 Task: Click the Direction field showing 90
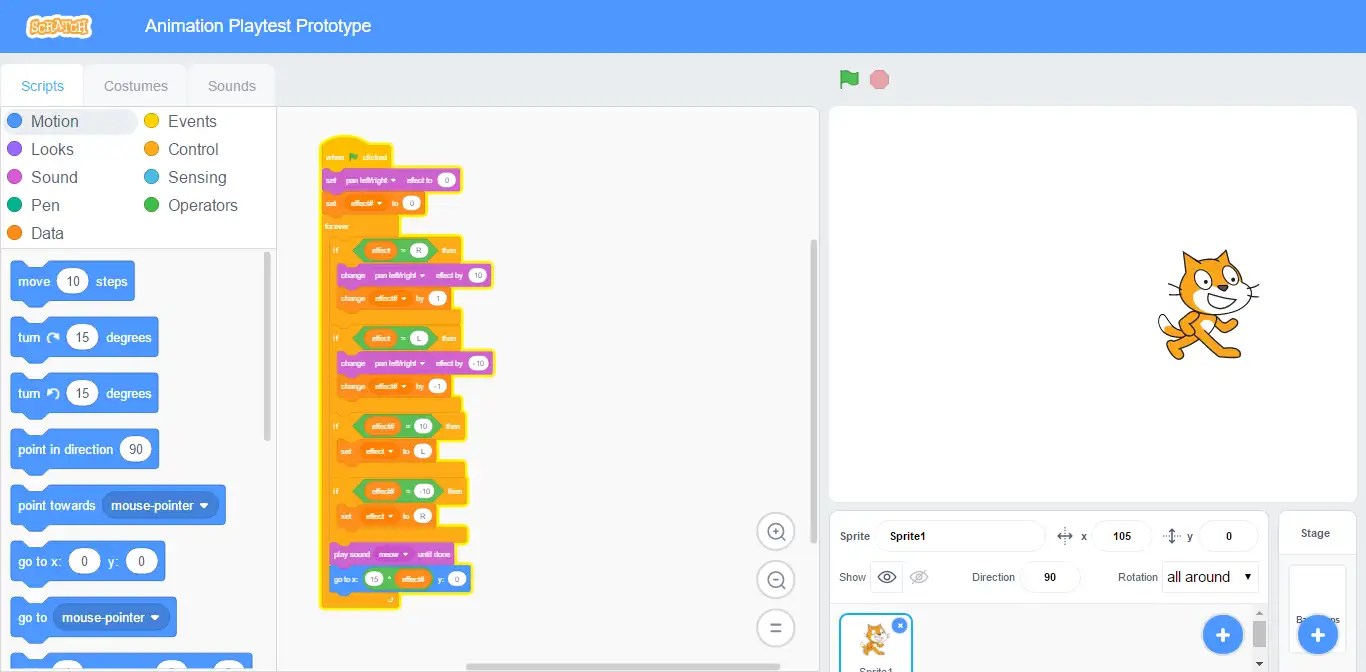point(1050,577)
